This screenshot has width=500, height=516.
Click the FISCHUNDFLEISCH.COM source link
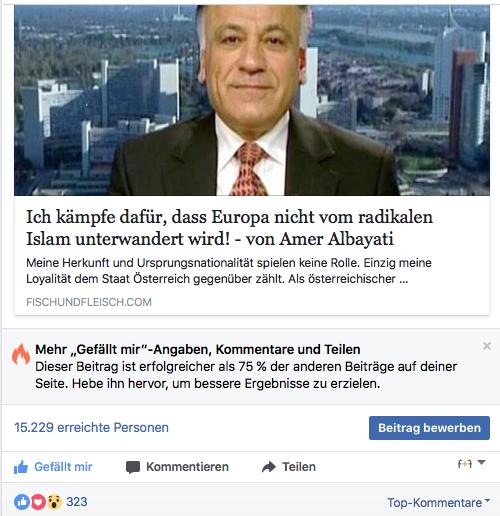(89, 302)
